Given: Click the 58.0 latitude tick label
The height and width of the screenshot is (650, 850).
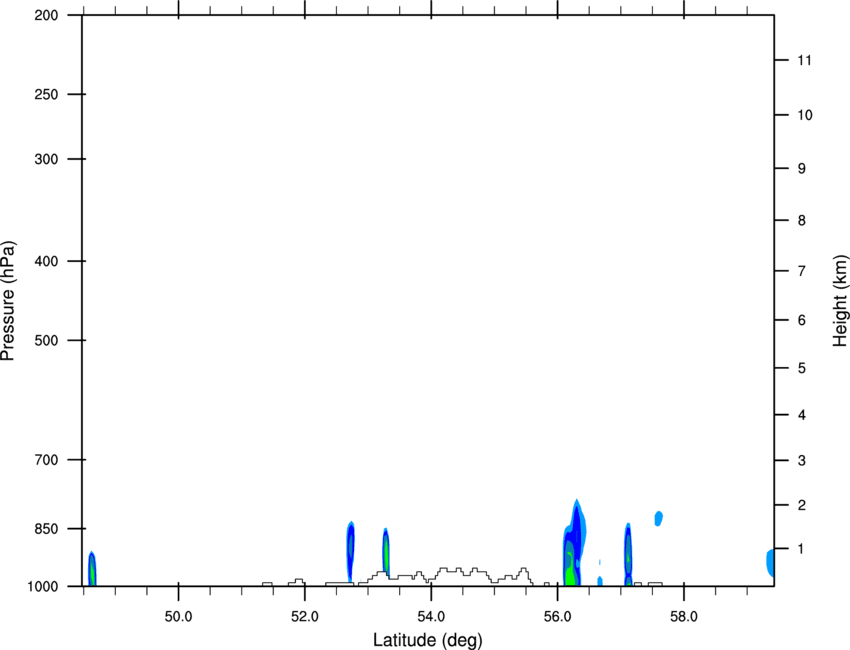Looking at the screenshot, I should (684, 617).
